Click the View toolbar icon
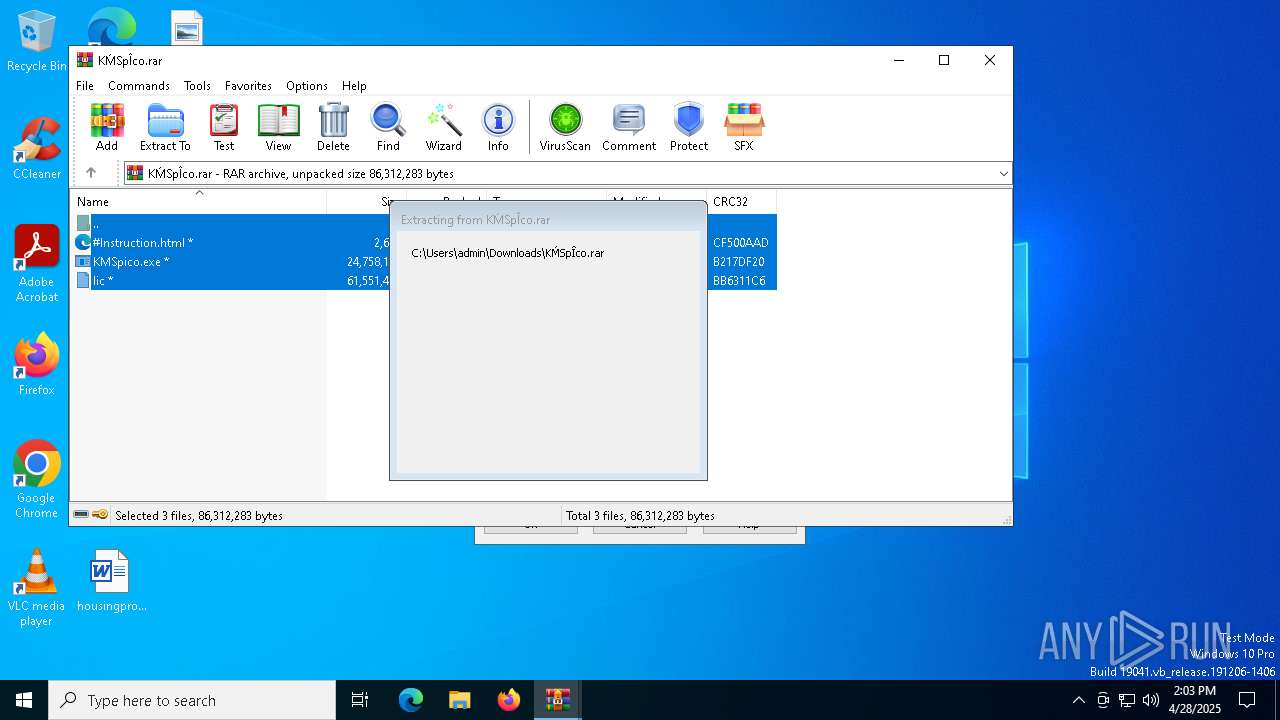The height and width of the screenshot is (720, 1280). pyautogui.click(x=278, y=127)
